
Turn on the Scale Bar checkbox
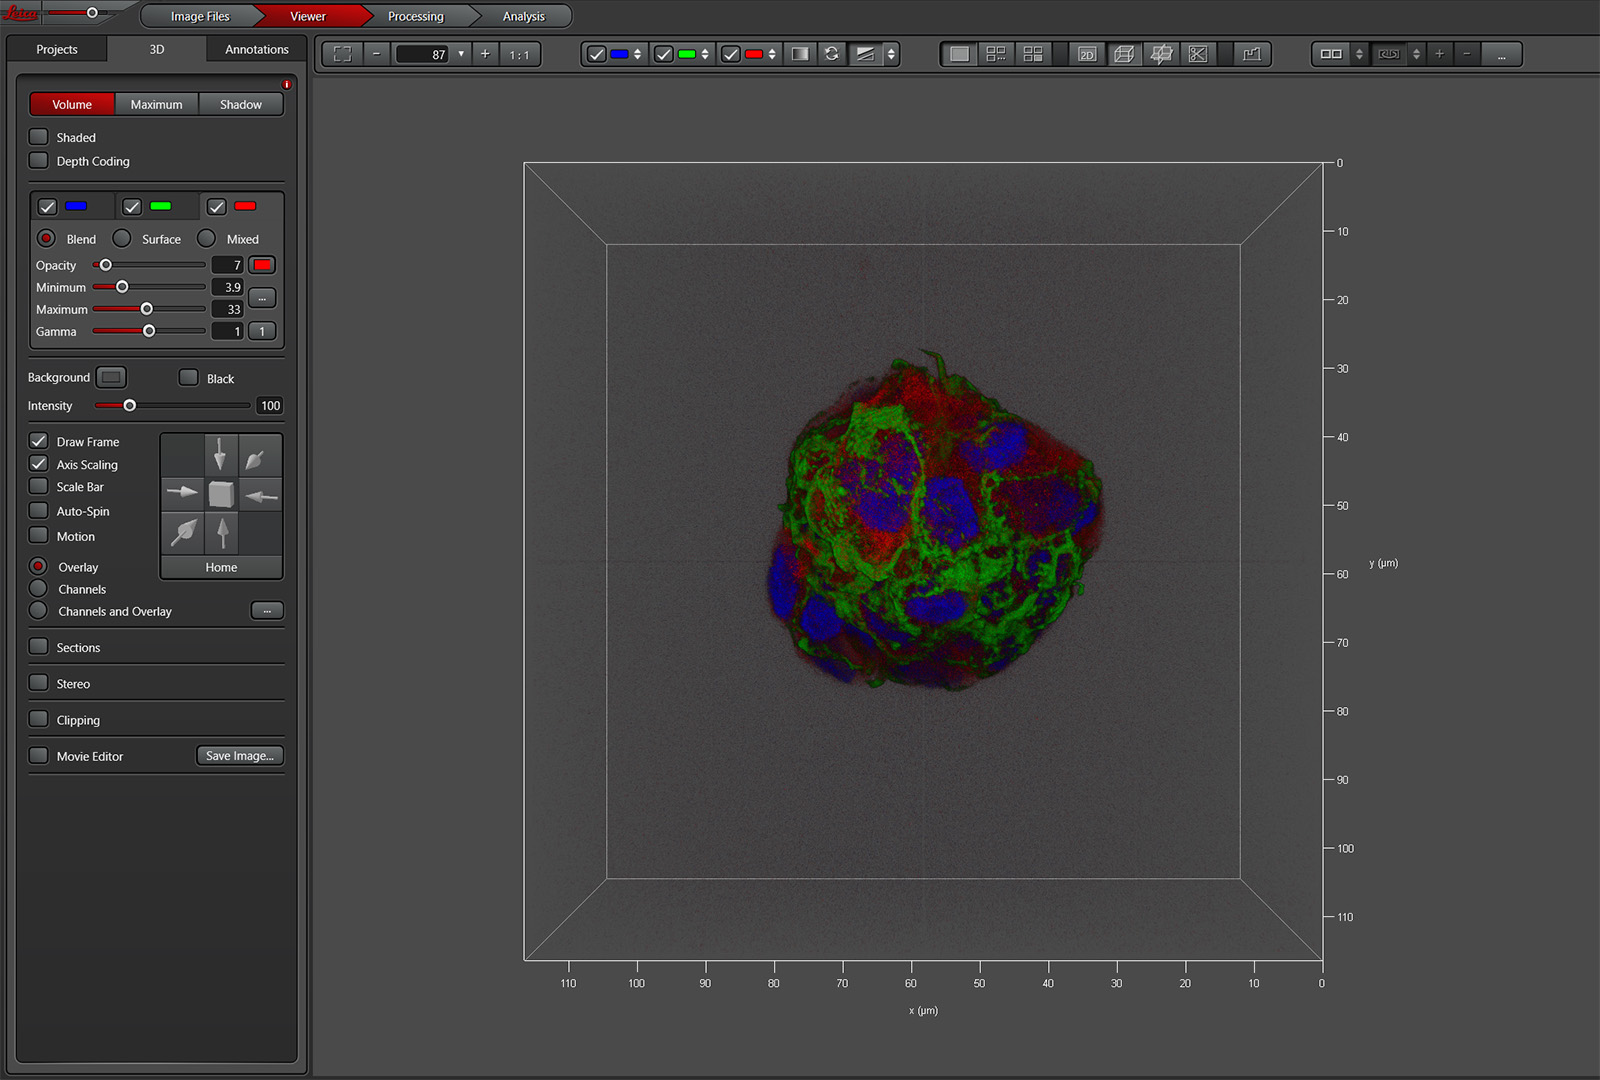coord(39,487)
